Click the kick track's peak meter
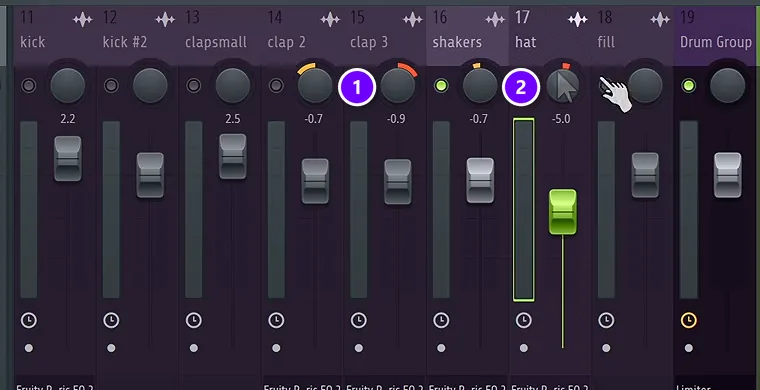Image resolution: width=760 pixels, height=390 pixels. click(29, 209)
